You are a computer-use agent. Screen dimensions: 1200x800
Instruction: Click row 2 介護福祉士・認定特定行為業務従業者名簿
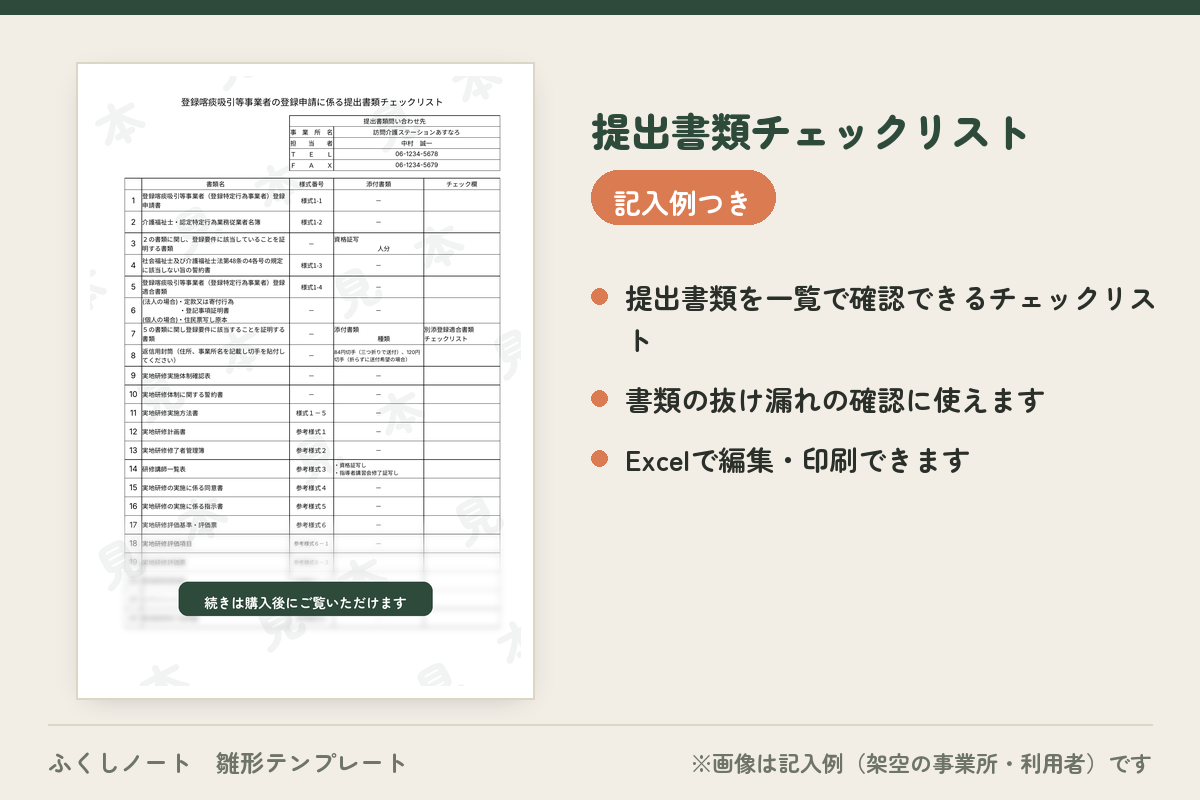click(215, 222)
